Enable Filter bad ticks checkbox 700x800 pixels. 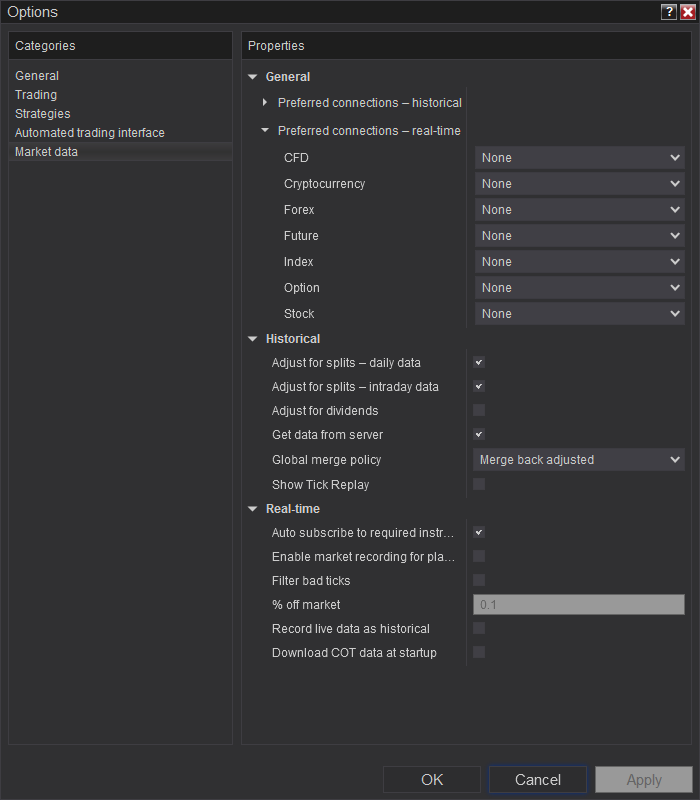click(479, 581)
